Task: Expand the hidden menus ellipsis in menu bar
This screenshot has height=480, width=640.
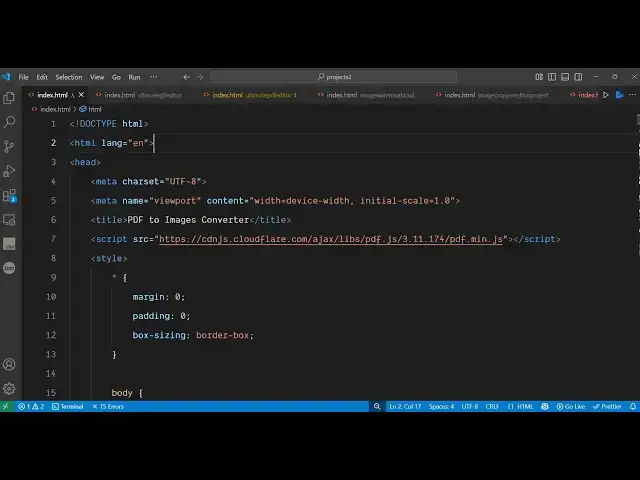Action: (153, 77)
